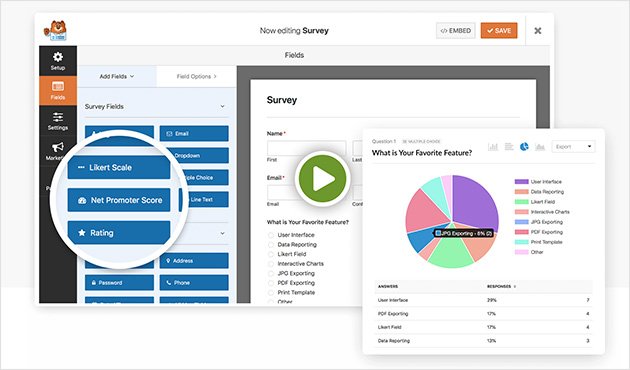Click the 'Likert Field' table row

(483, 327)
